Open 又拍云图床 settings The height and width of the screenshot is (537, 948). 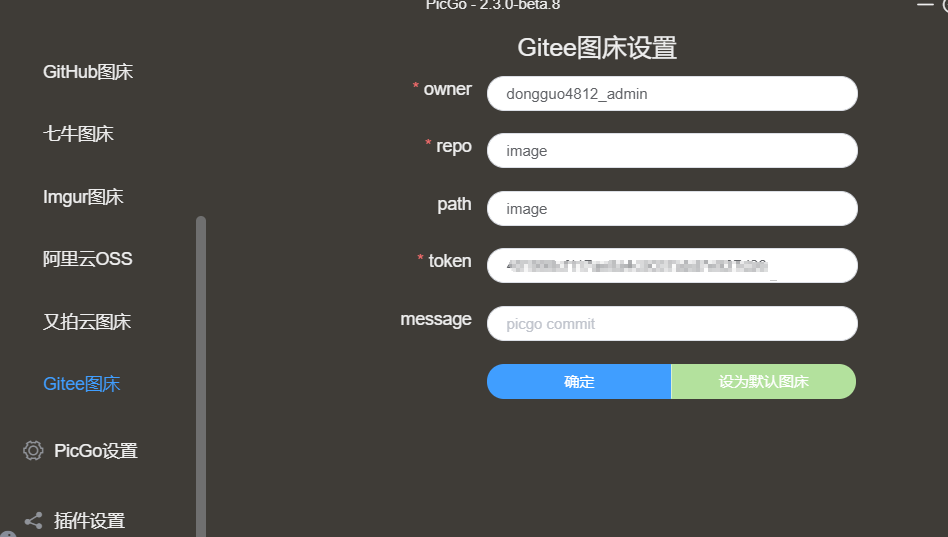86,322
